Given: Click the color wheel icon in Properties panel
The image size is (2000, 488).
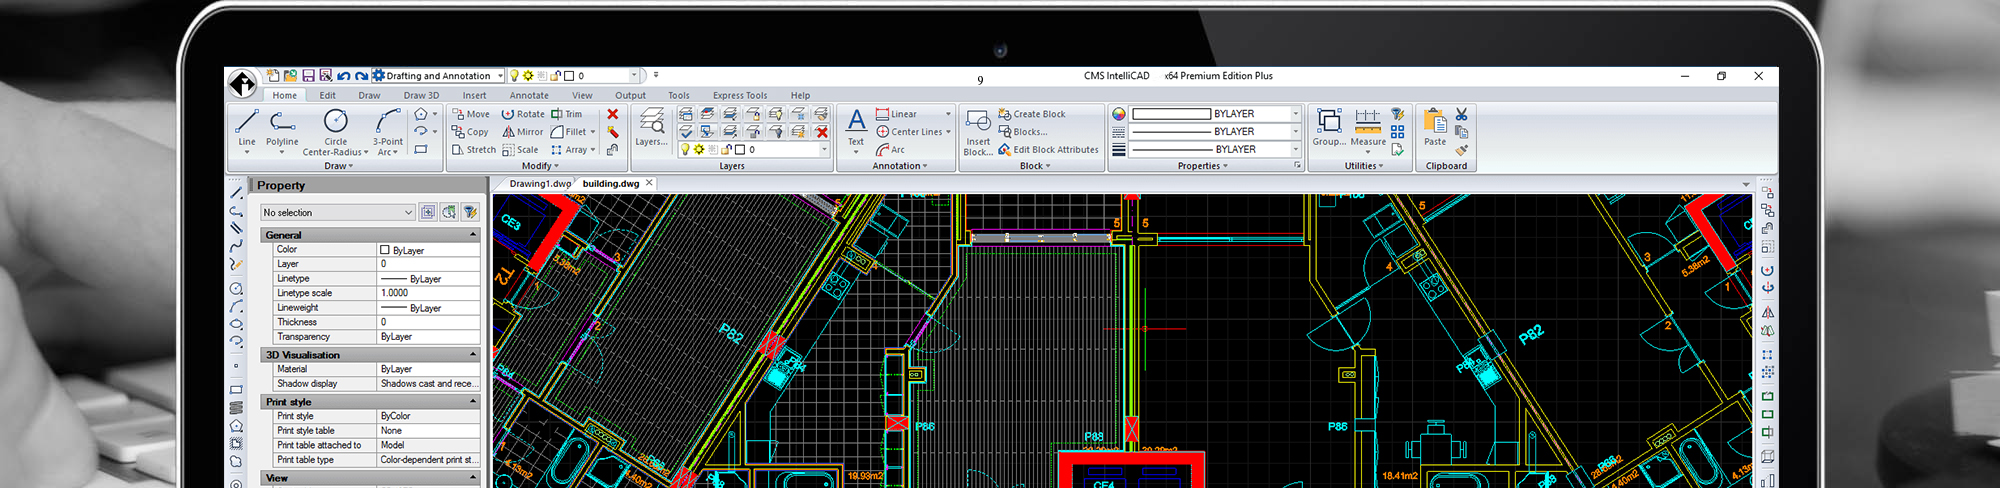Looking at the screenshot, I should coord(1119,114).
